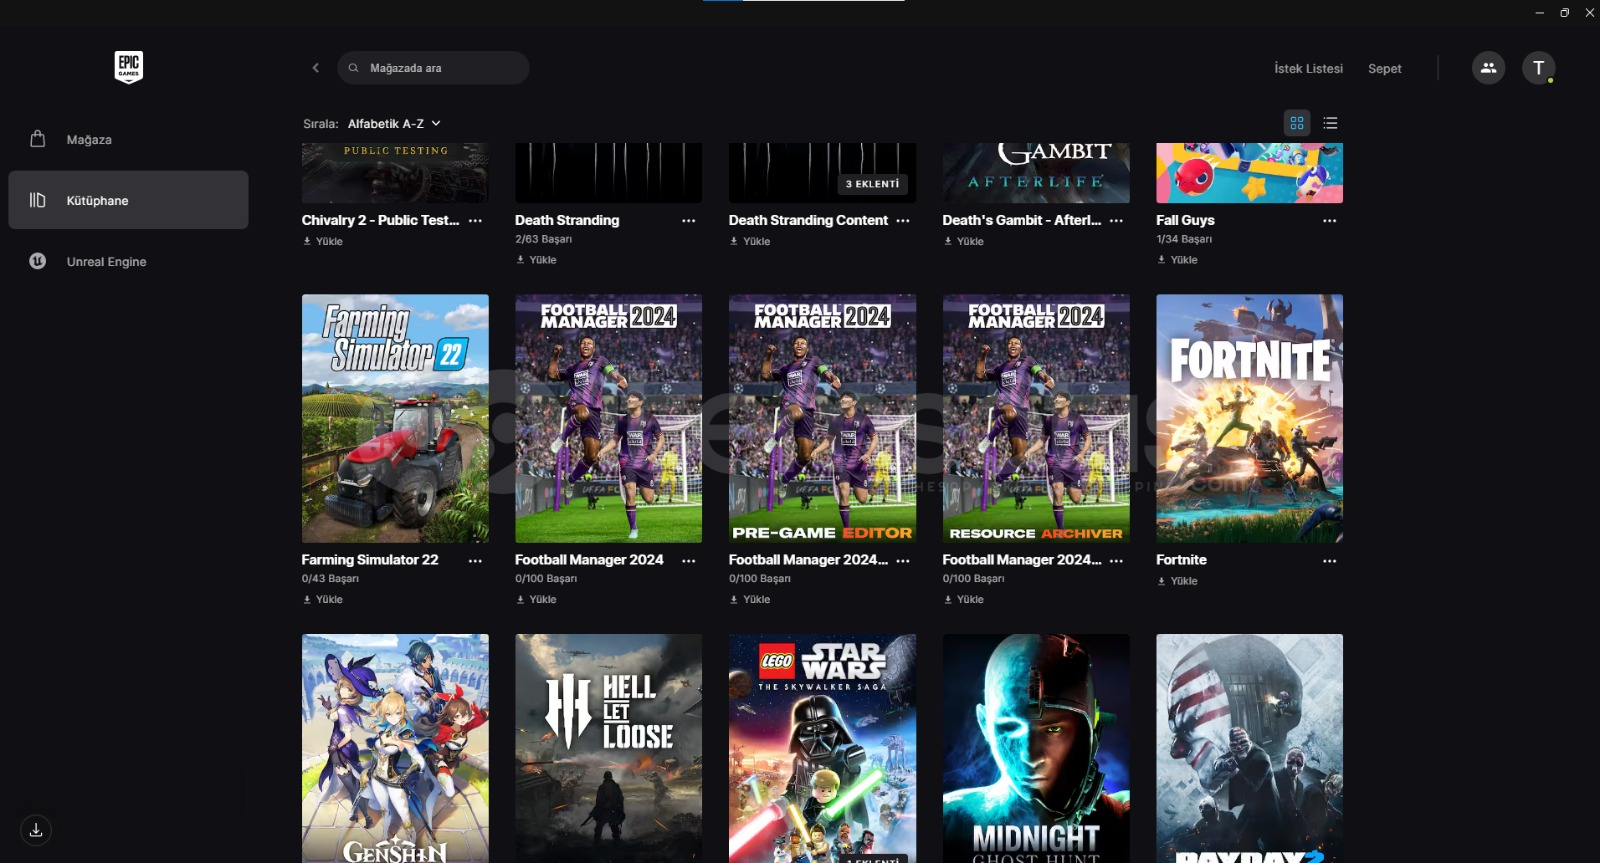Open the LEGO Star Wars cover art
The width and height of the screenshot is (1600, 863).
point(822,748)
